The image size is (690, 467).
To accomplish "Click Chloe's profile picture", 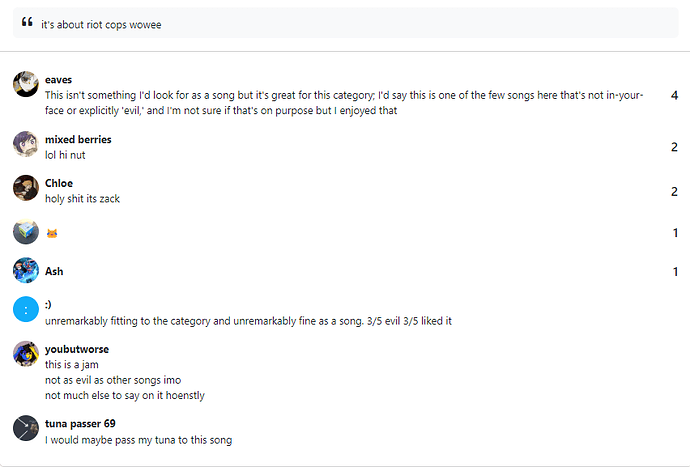I will [26, 188].
